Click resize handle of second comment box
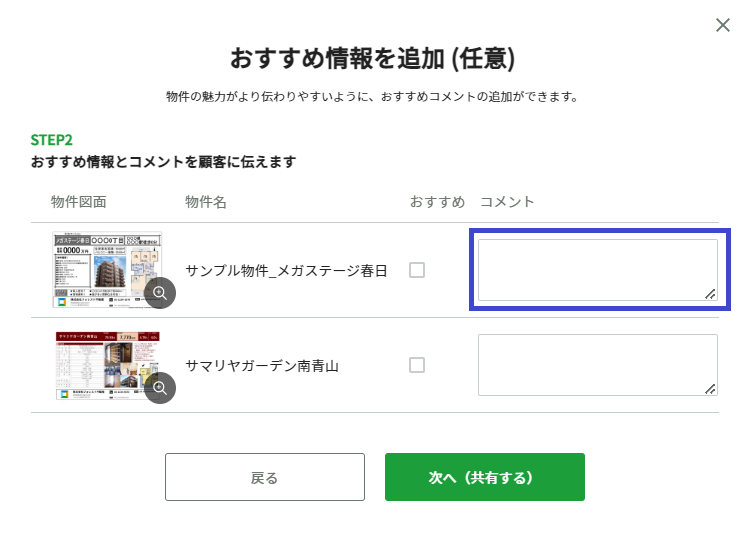The width and height of the screenshot is (749, 535). pyautogui.click(x=710, y=389)
